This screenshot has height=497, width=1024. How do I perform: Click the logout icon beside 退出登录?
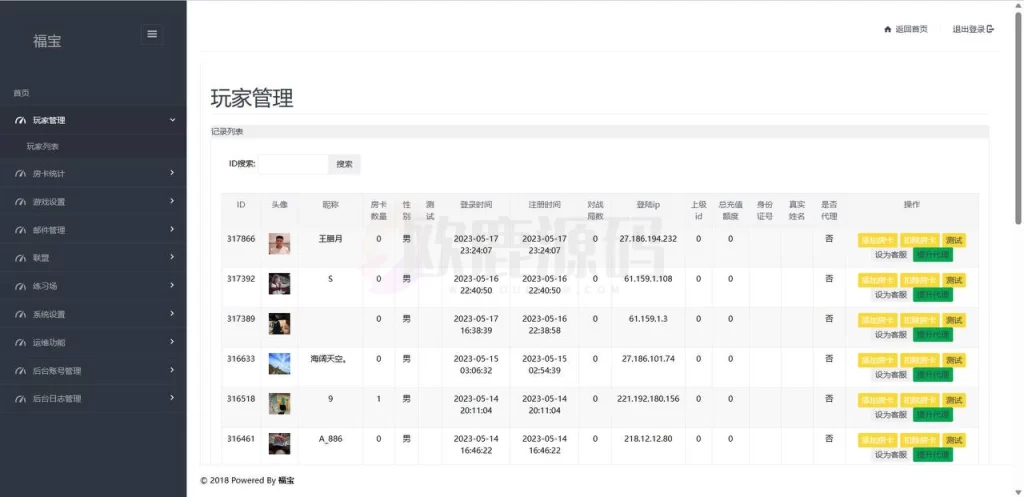pyautogui.click(x=991, y=29)
